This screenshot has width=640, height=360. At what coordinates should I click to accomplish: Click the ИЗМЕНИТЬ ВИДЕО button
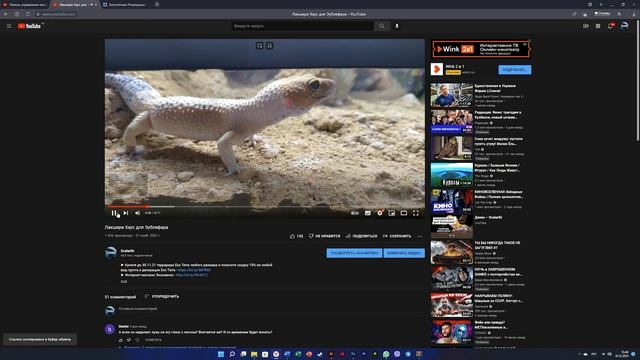point(404,253)
